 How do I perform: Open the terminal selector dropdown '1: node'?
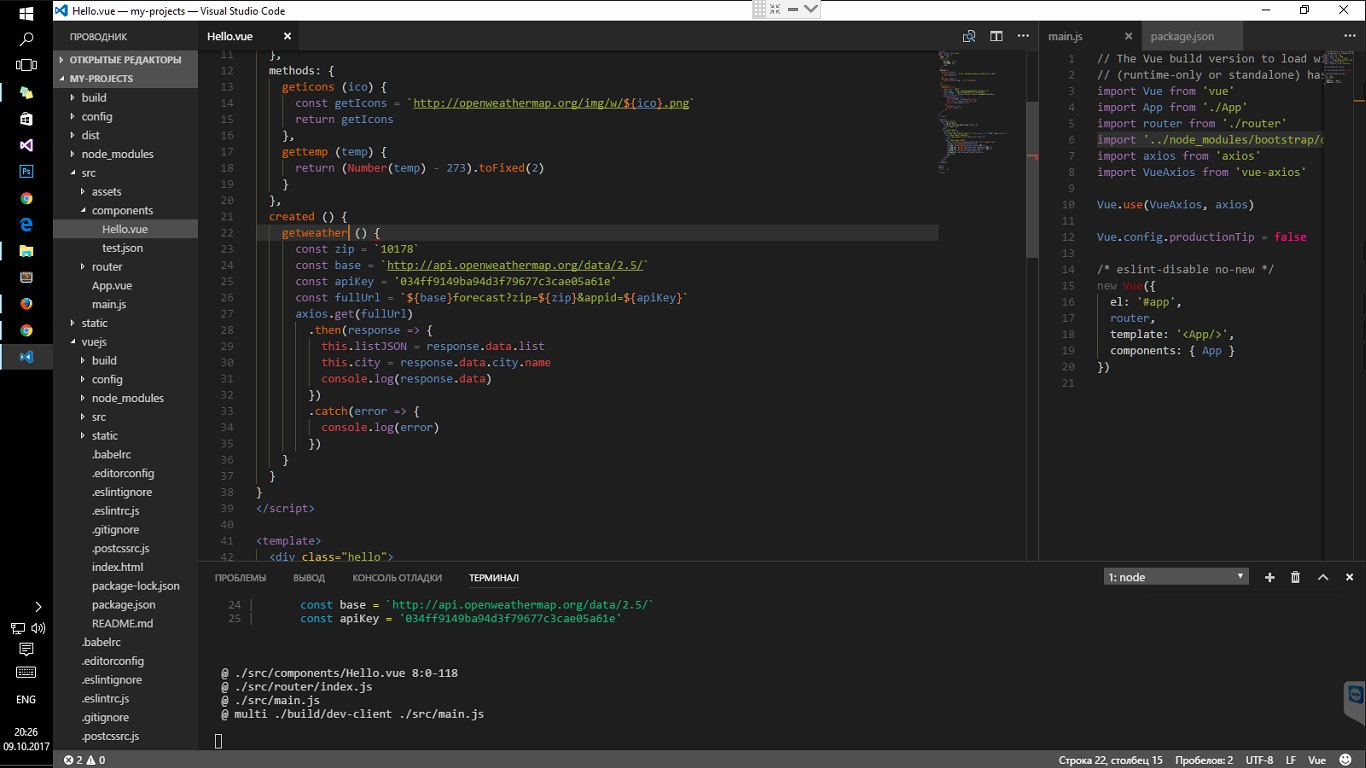[x=1177, y=577]
